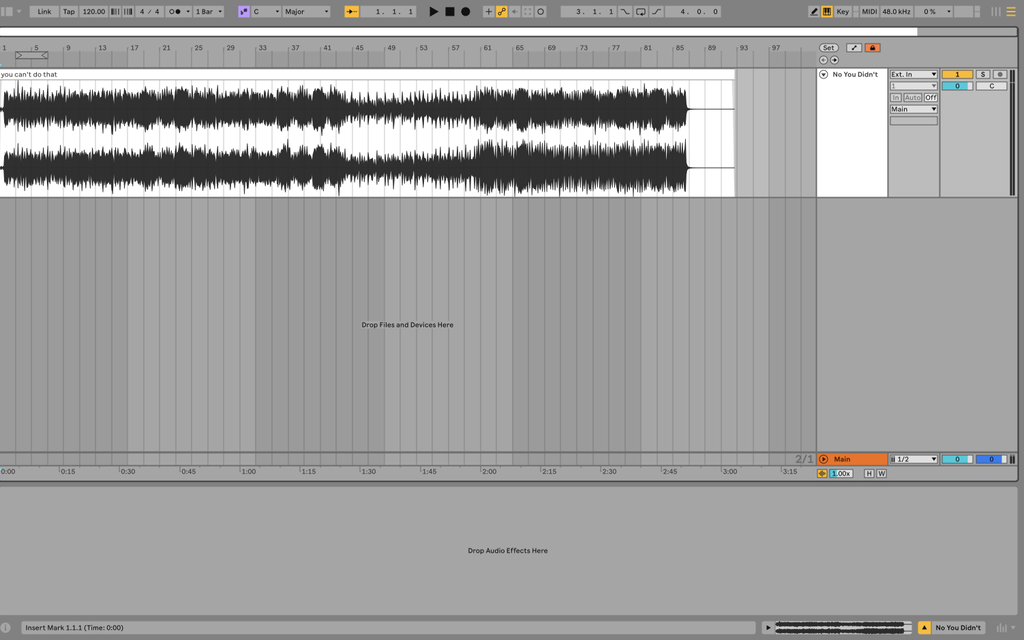Arm "No You Didn't" for recording
Viewport: 1024px width, 640px height.
tap(1001, 74)
